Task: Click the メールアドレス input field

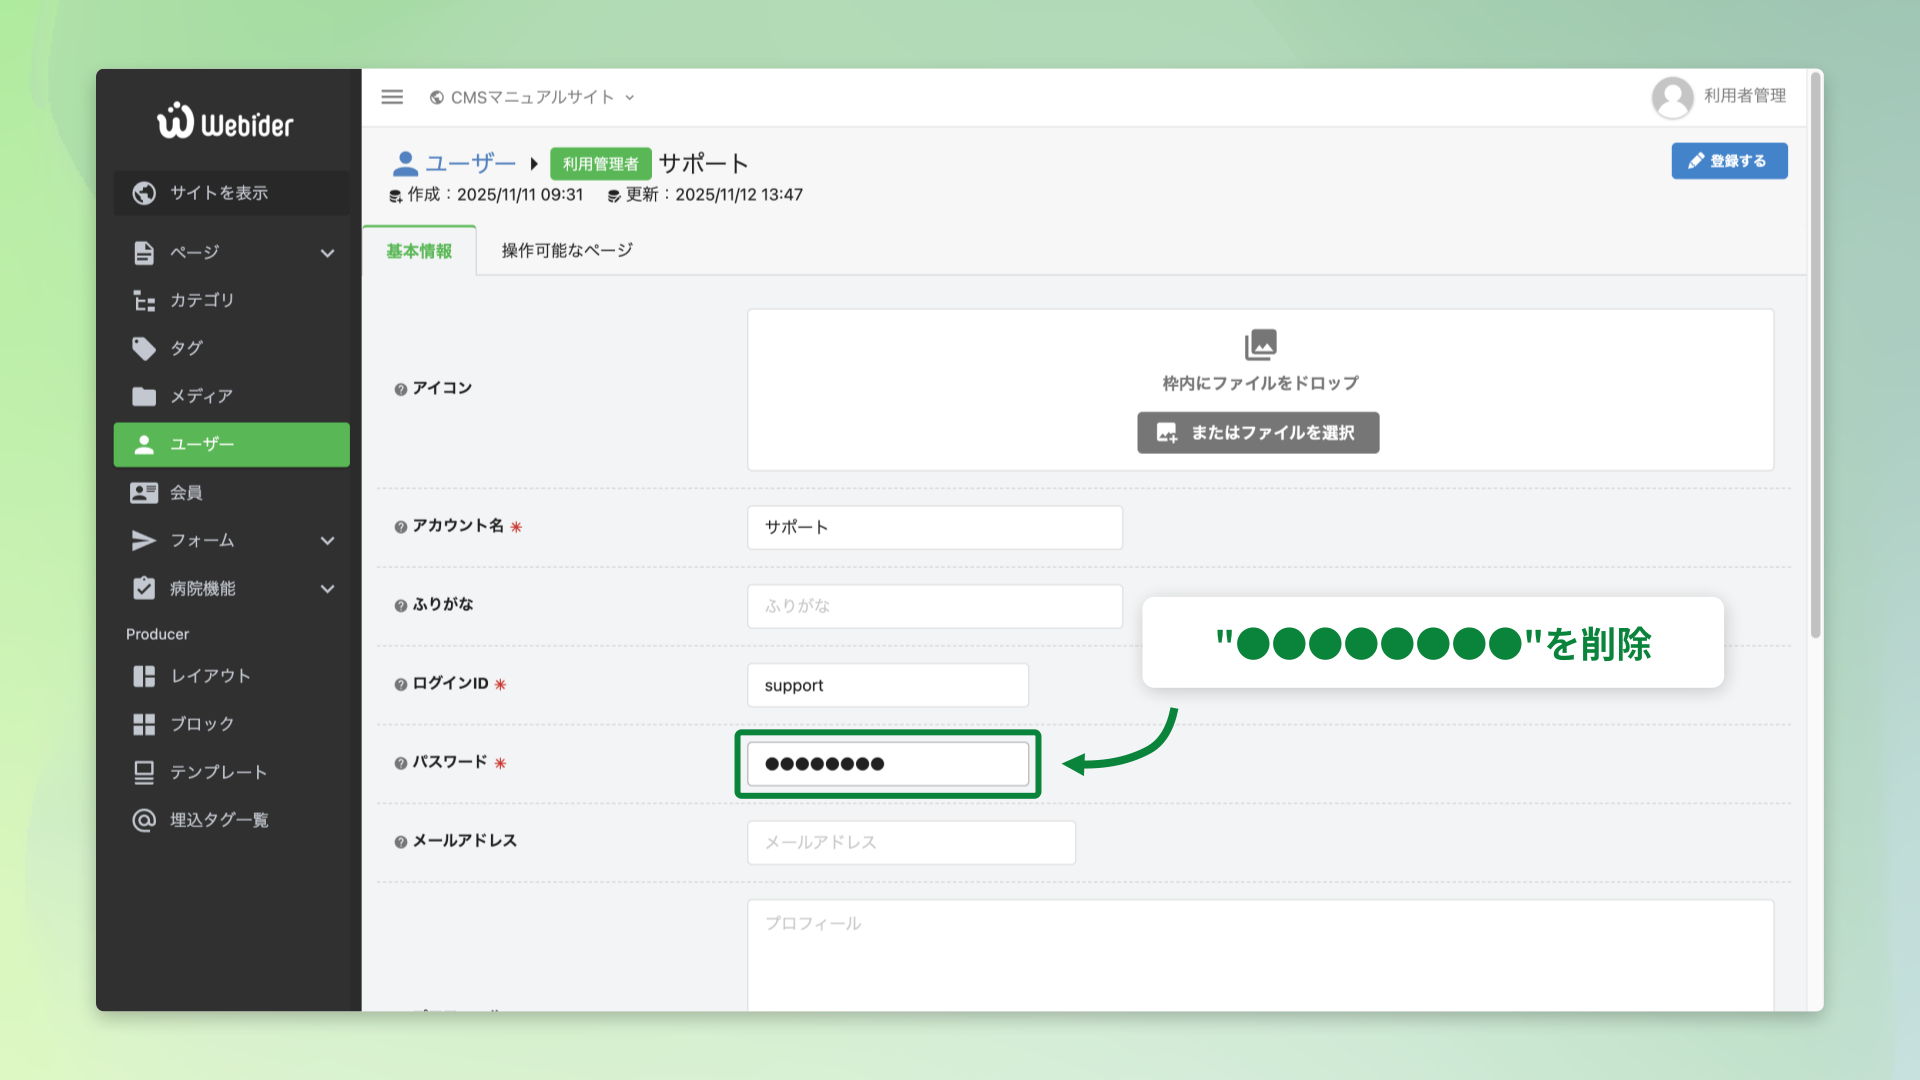Action: [911, 843]
